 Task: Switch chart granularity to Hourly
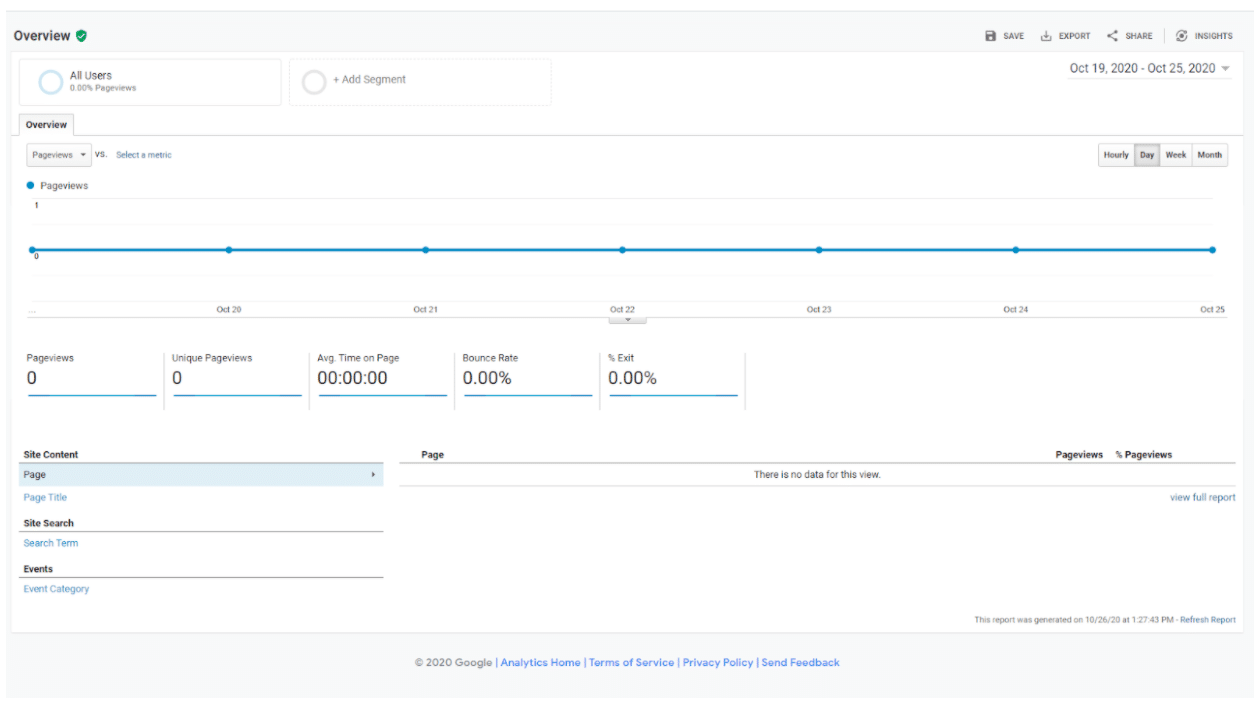[x=1116, y=155]
